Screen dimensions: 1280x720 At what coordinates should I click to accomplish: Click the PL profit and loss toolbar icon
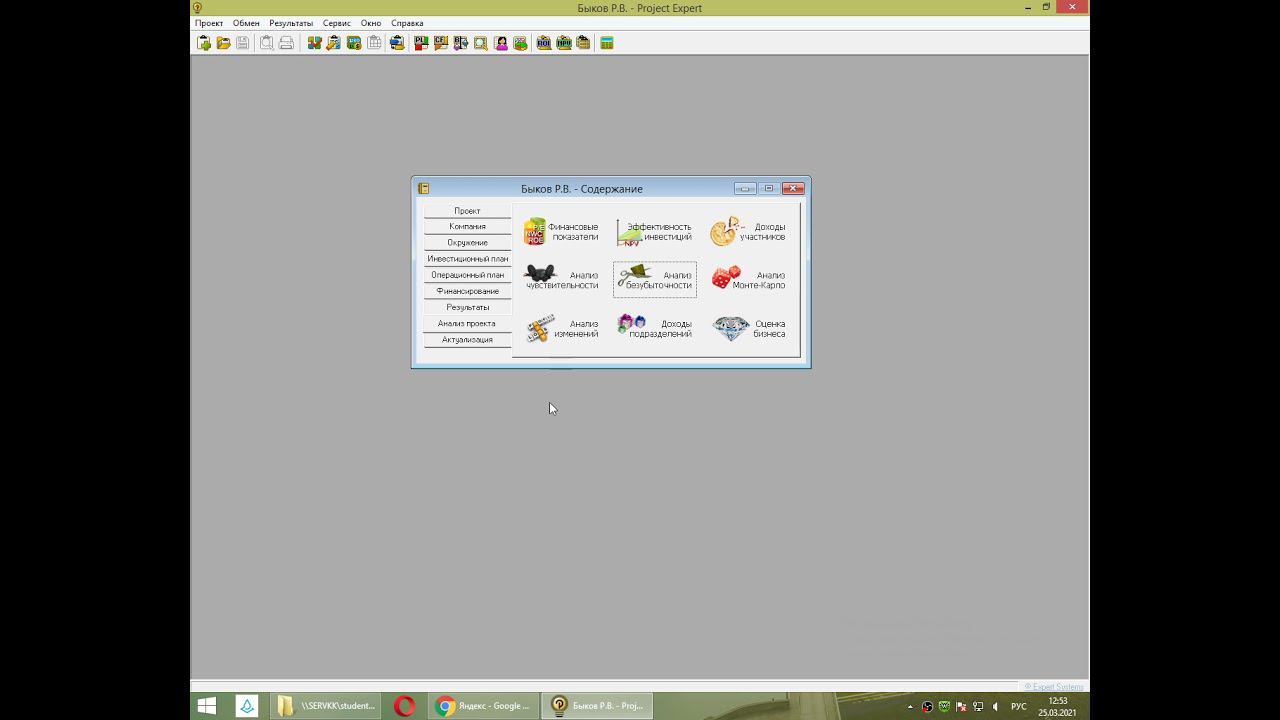421,43
